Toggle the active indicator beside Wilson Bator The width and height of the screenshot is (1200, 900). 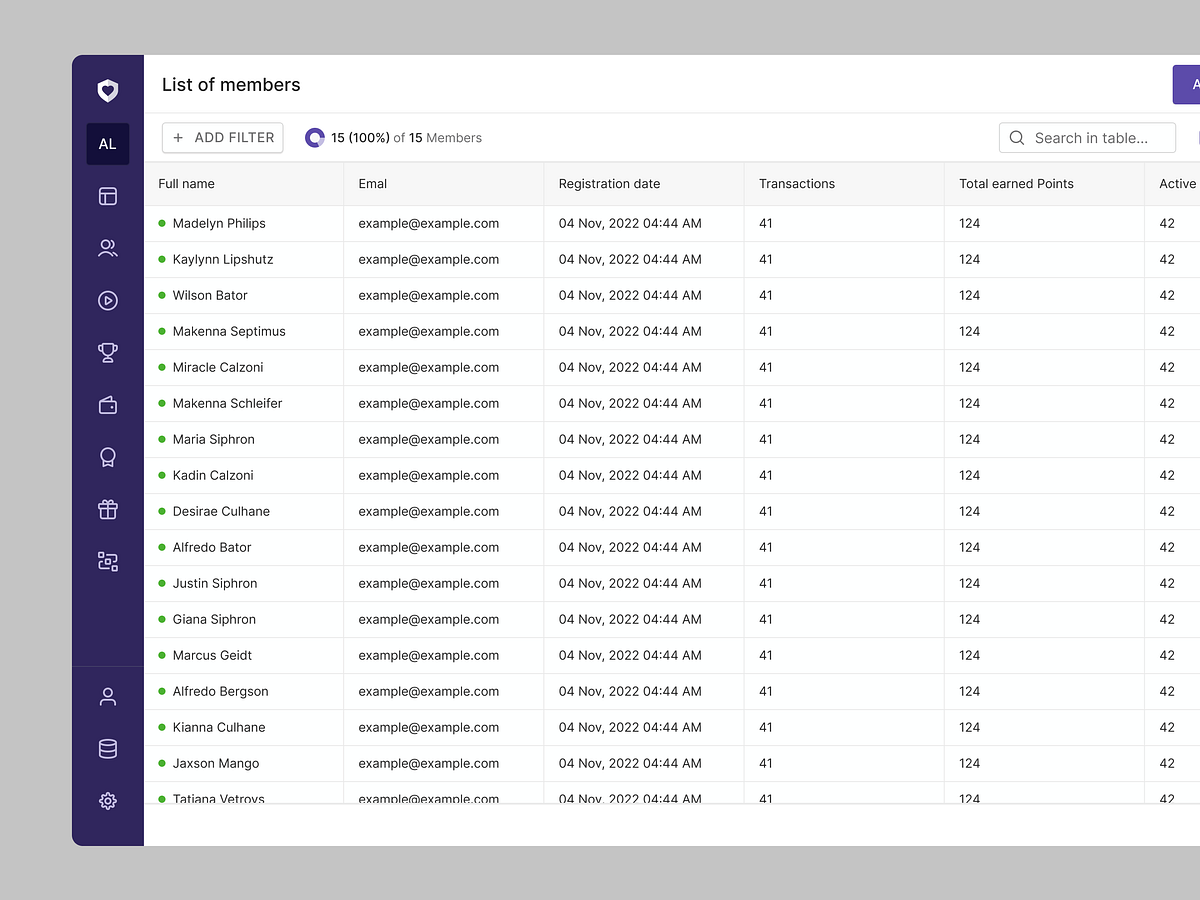click(x=161, y=295)
